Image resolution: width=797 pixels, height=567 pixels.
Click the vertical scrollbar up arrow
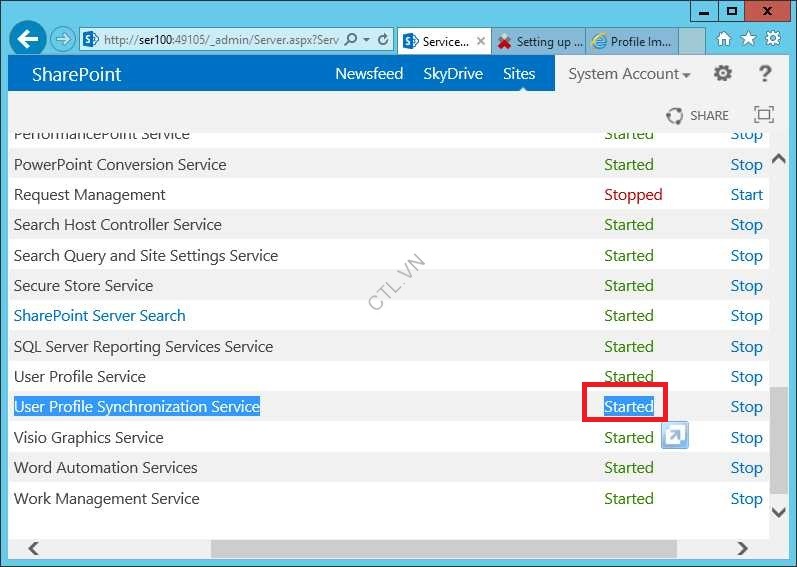pyautogui.click(x=778, y=159)
